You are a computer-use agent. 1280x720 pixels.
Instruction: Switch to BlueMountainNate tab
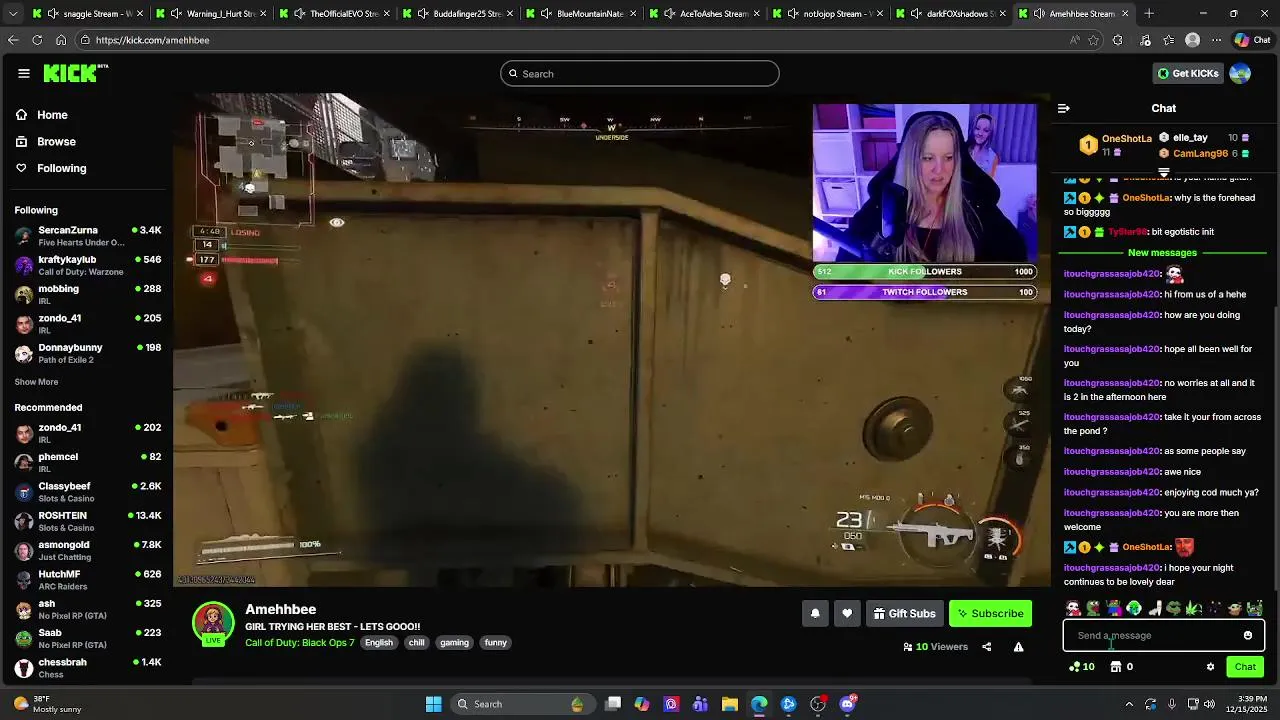click(580, 14)
